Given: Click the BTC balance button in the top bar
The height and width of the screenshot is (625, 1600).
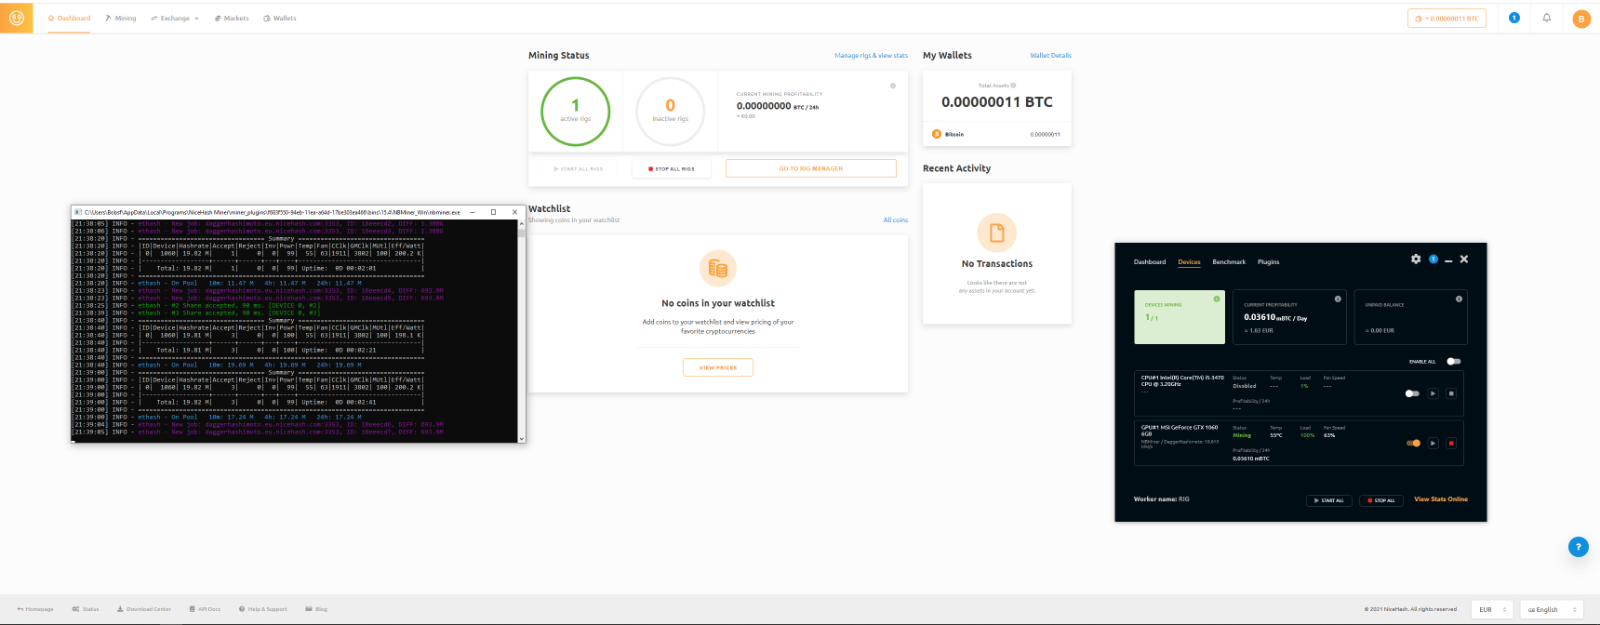Looking at the screenshot, I should tap(1446, 18).
